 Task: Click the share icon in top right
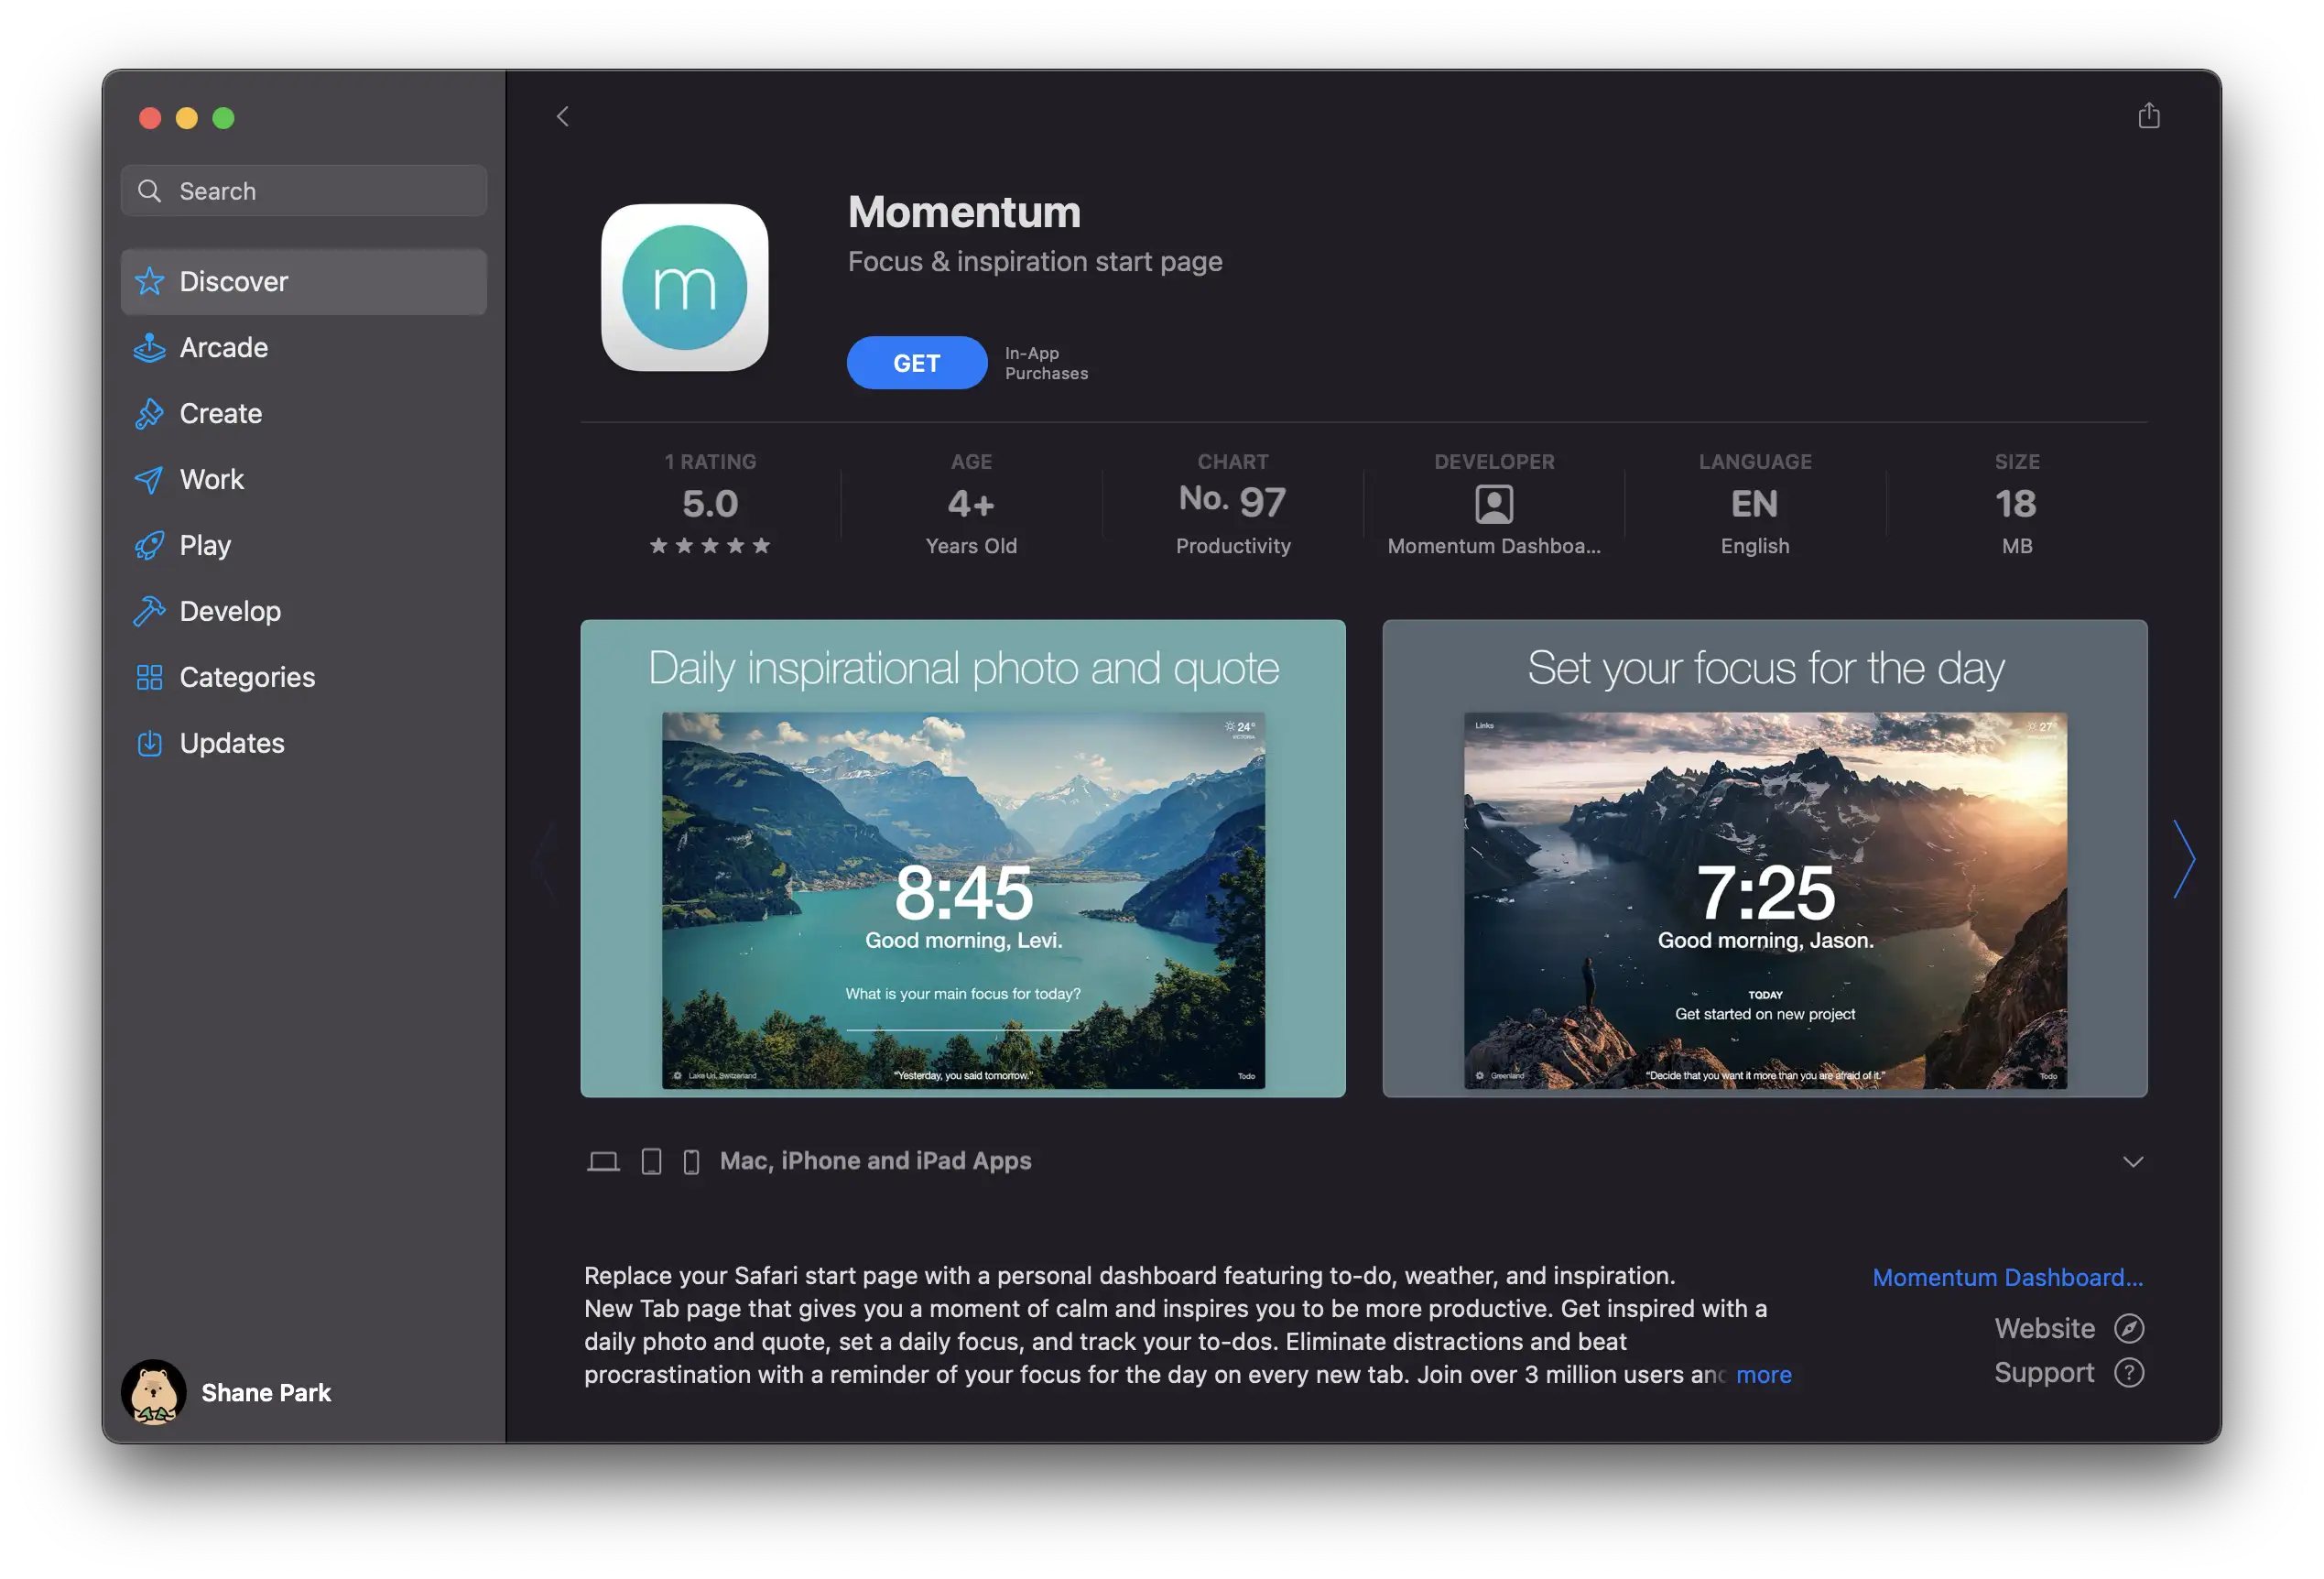click(x=2148, y=116)
